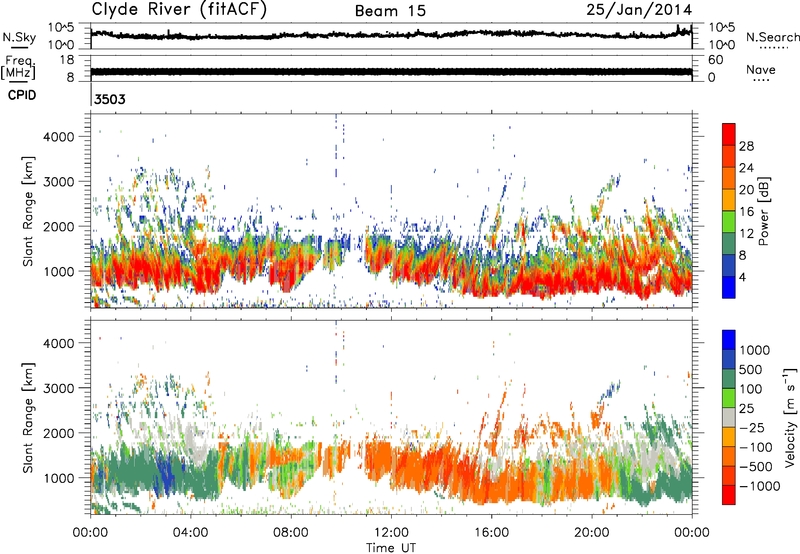Click the sky noise trace in the top panel

(391, 35)
